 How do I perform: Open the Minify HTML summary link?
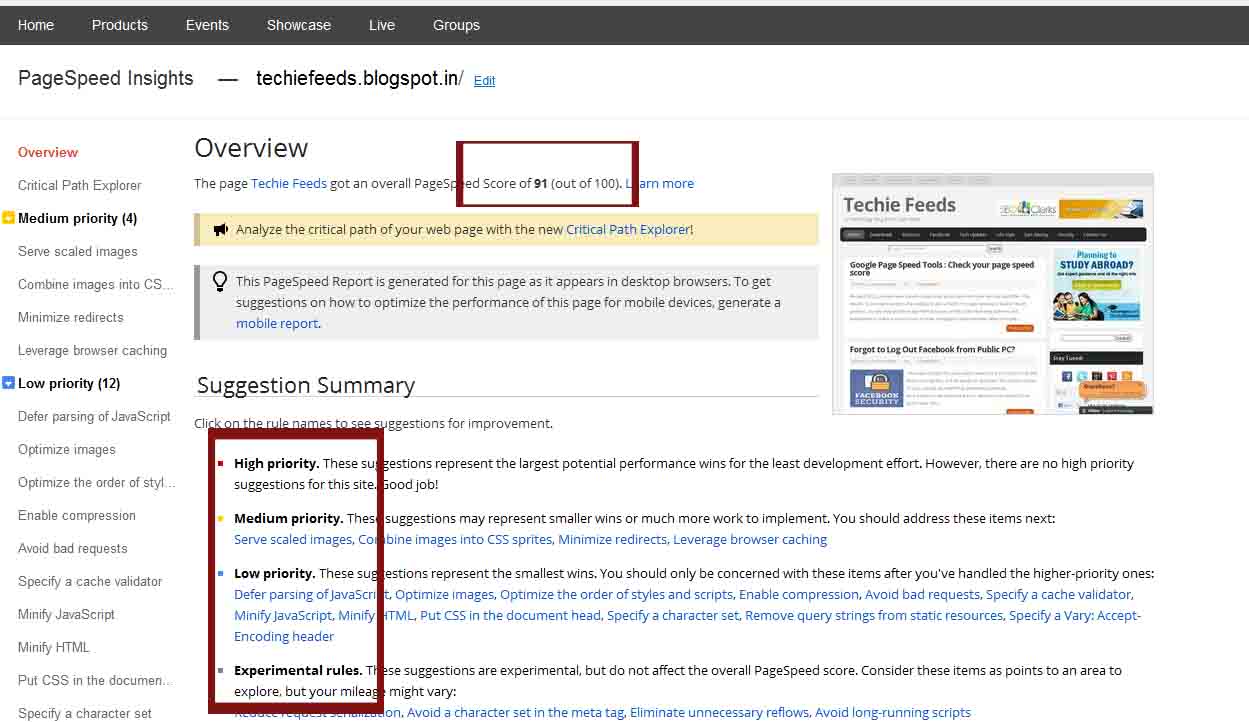[376, 615]
